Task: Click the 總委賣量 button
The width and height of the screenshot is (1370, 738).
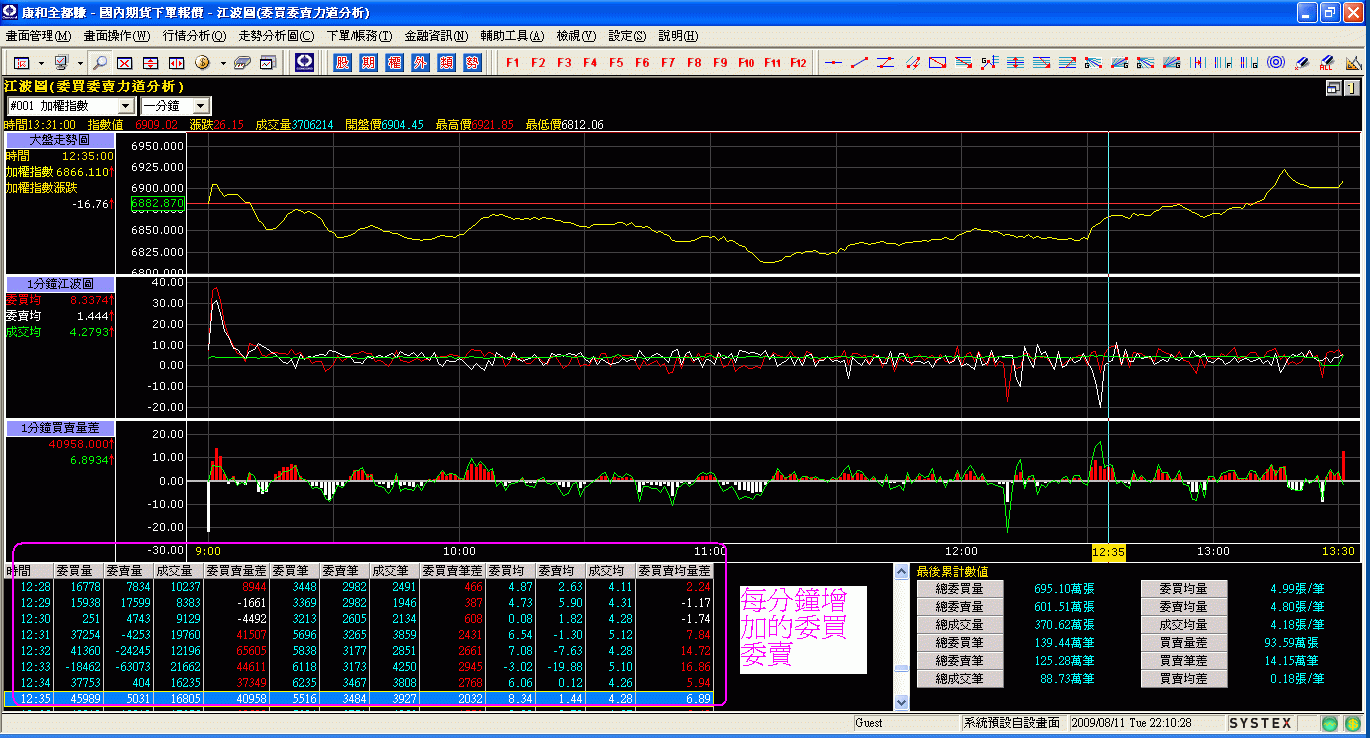Action: click(959, 607)
